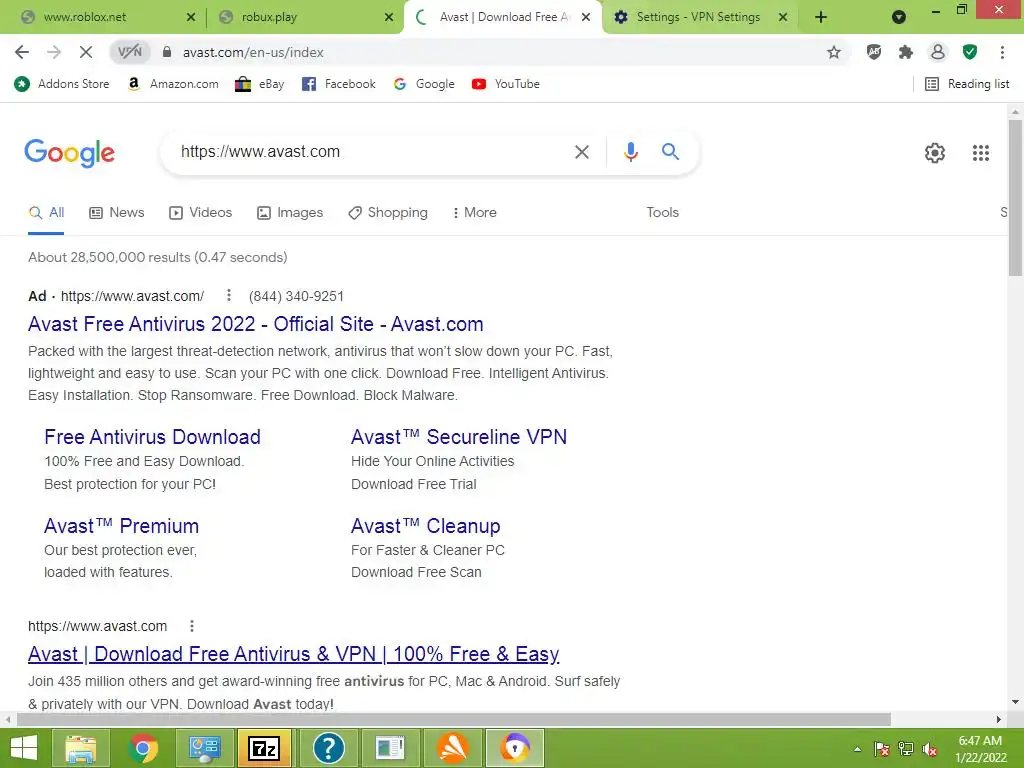This screenshot has height=768, width=1024.
Task: Open the Google bookmark
Action: click(424, 84)
